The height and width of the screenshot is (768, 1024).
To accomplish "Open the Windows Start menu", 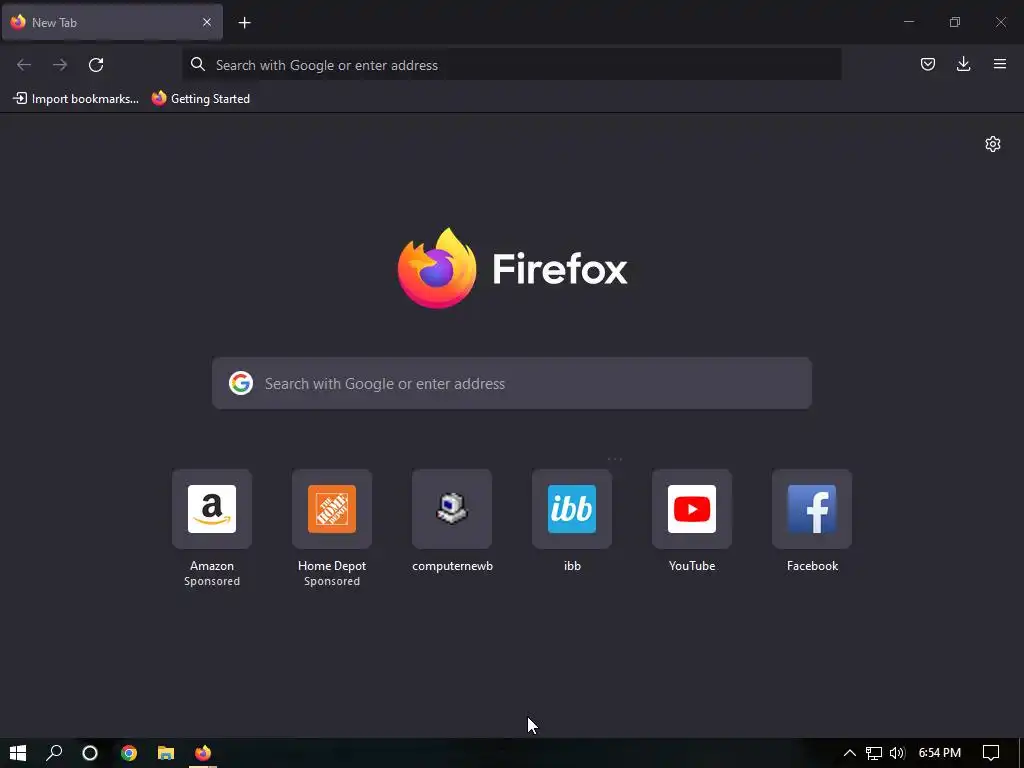I will click(x=18, y=753).
